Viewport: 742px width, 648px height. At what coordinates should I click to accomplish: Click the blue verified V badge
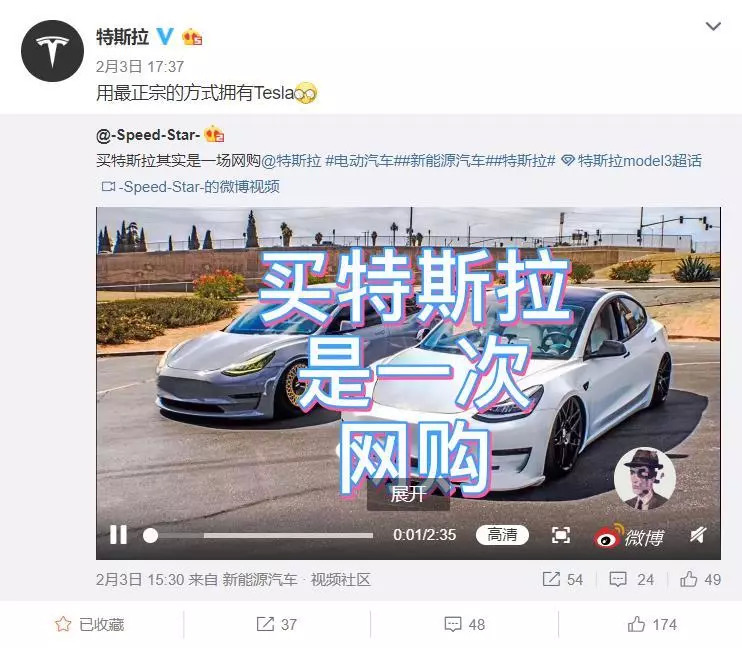(x=165, y=36)
